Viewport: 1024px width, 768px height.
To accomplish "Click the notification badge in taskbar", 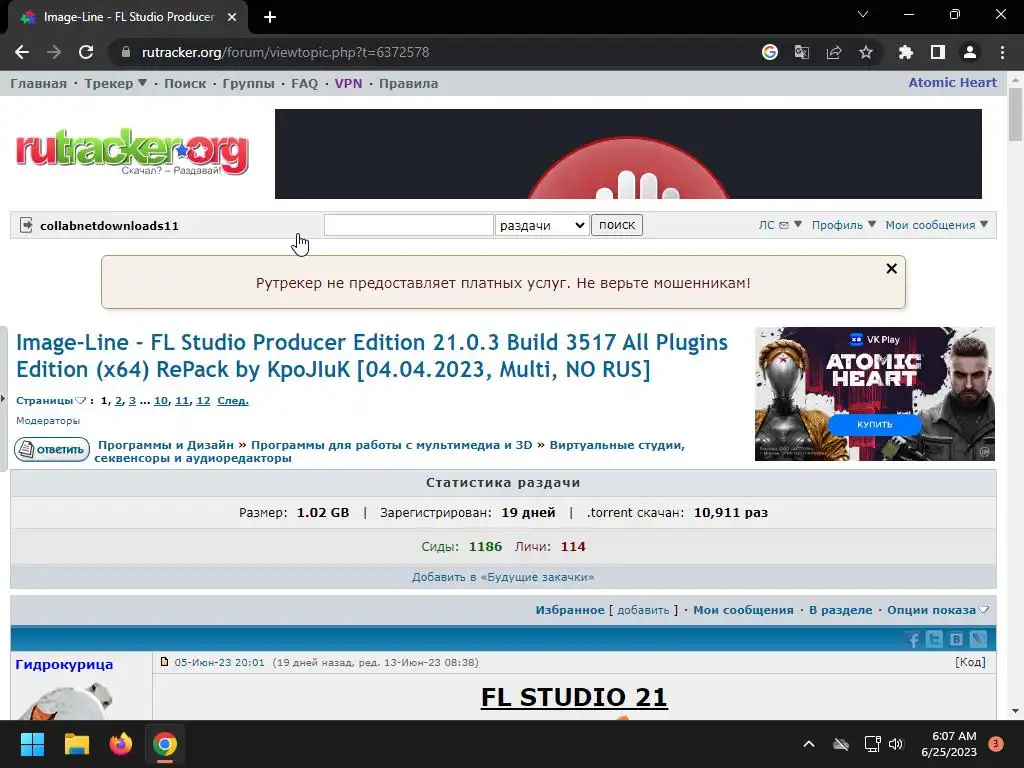I will pos(996,744).
